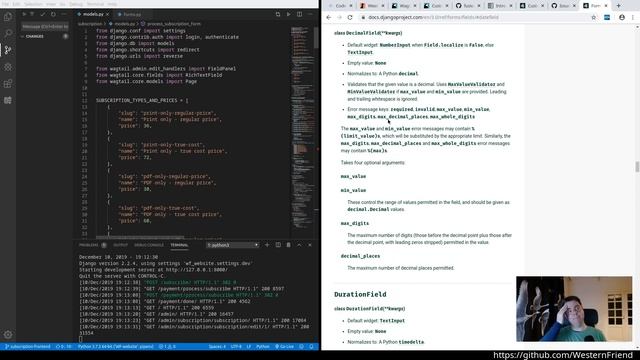
Task: Close the models.py editor tab
Action: pyautogui.click(x=107, y=14)
